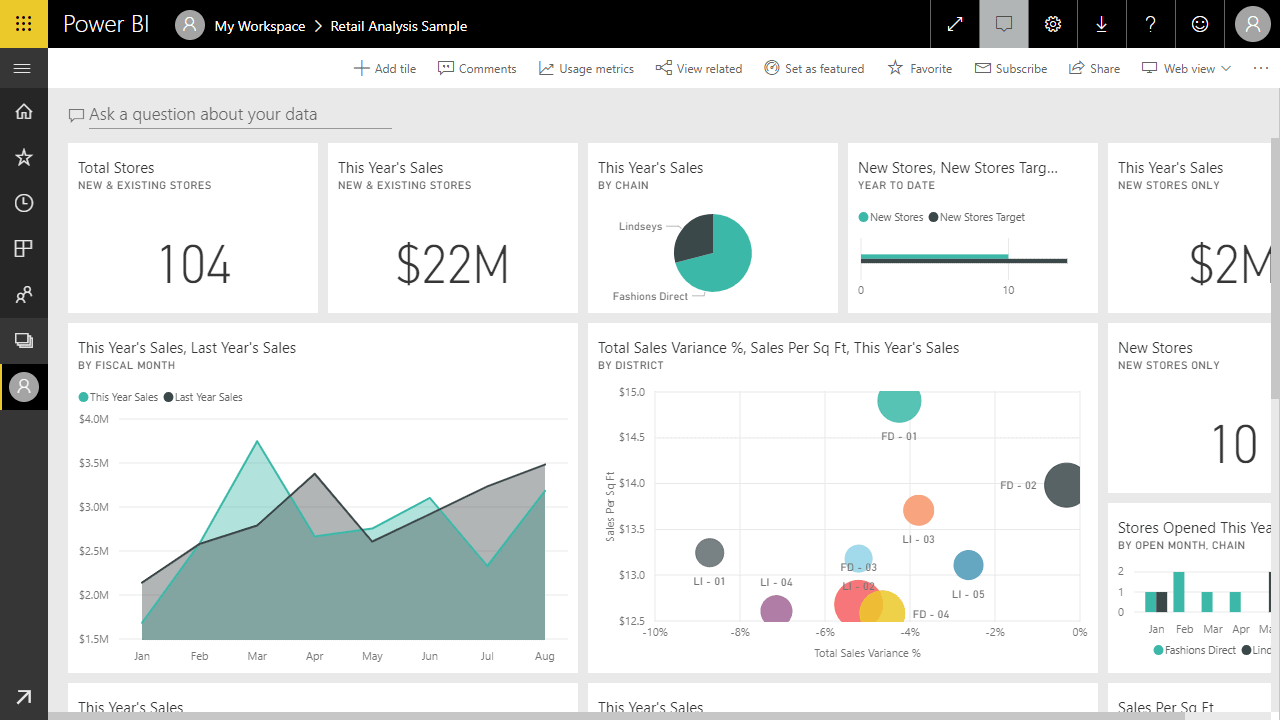Screen dimensions: 1280x720
Task: Click Last Year Sales legend swatch
Action: click(168, 397)
